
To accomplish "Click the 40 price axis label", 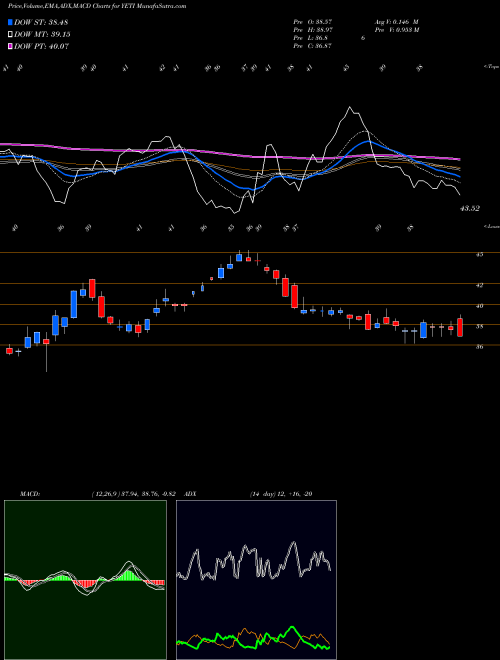I will (x=479, y=306).
